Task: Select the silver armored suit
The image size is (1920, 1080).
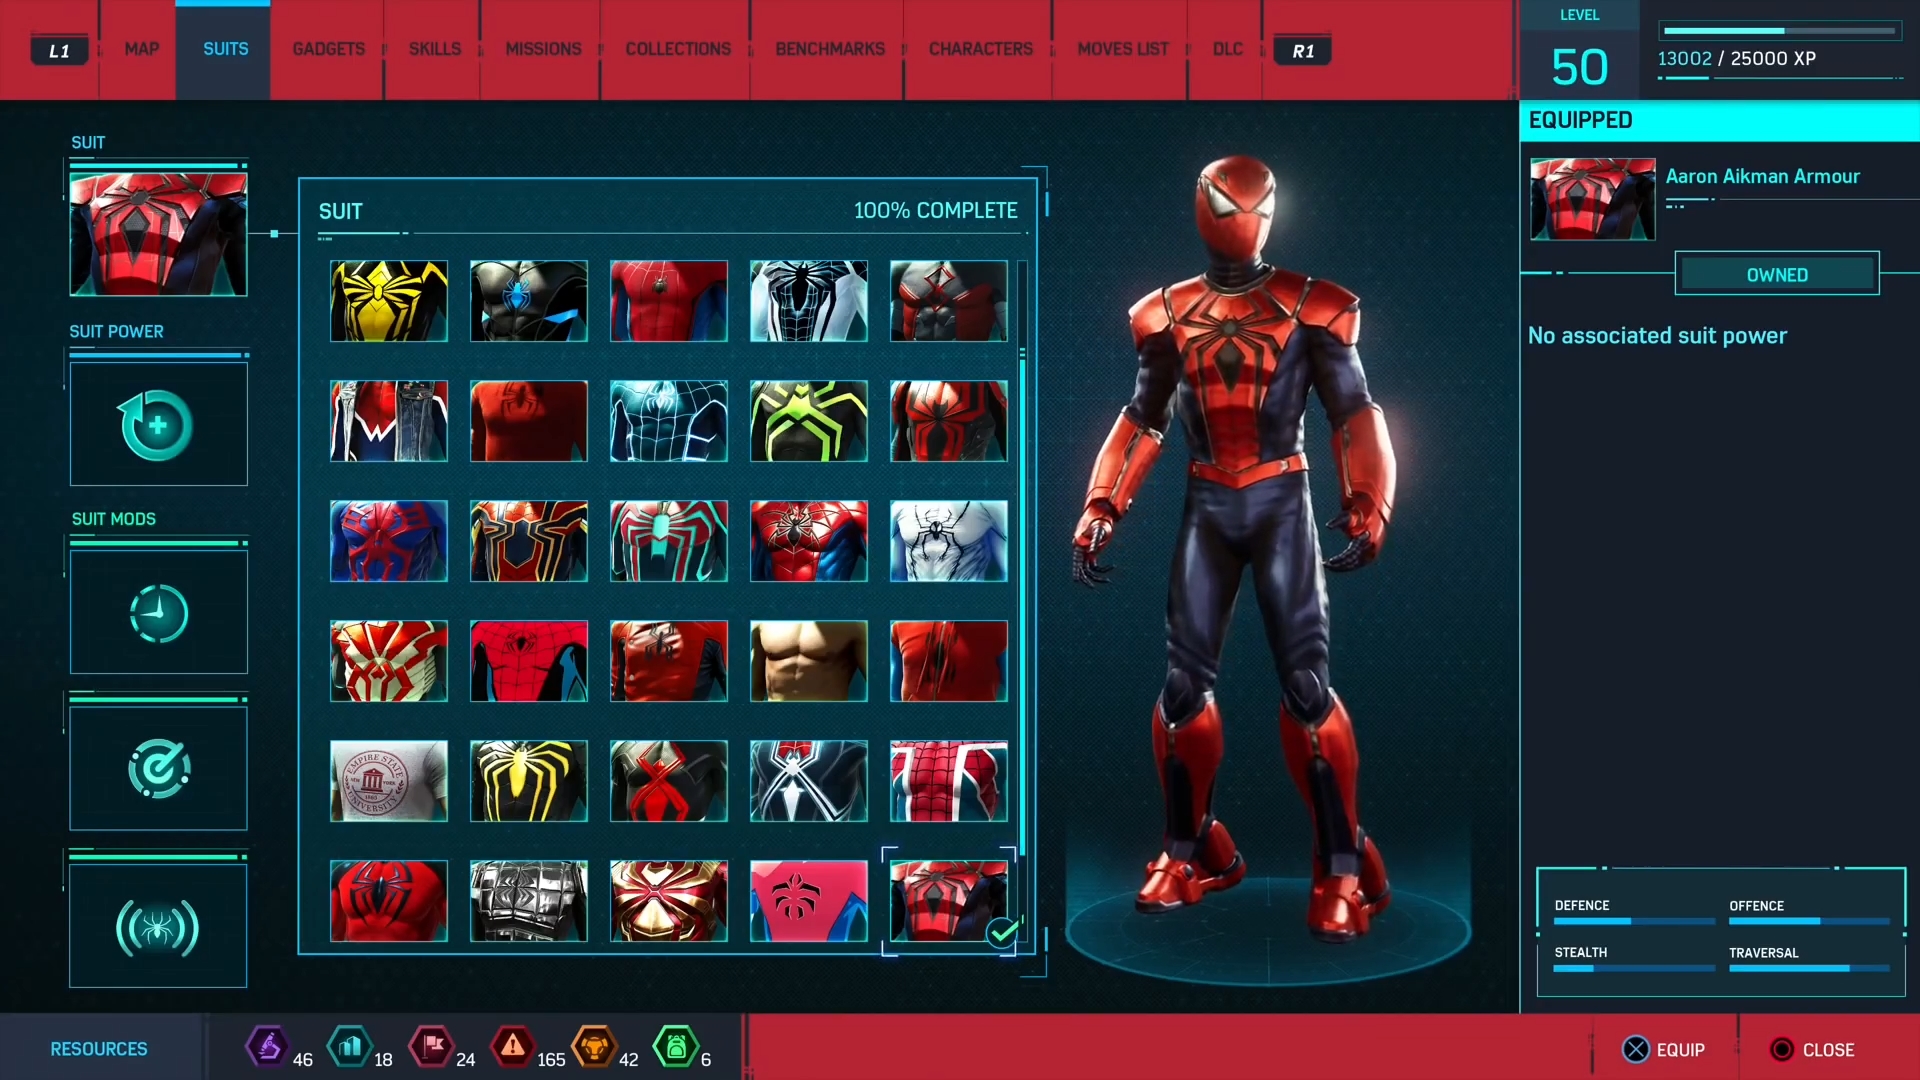Action: click(529, 901)
